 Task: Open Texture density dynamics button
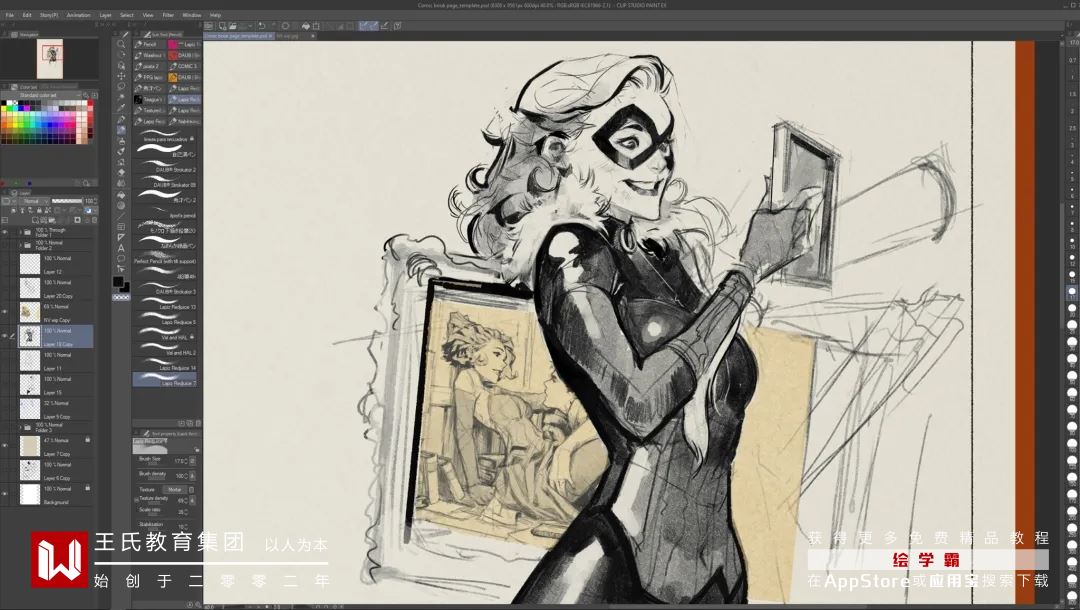[193, 501]
